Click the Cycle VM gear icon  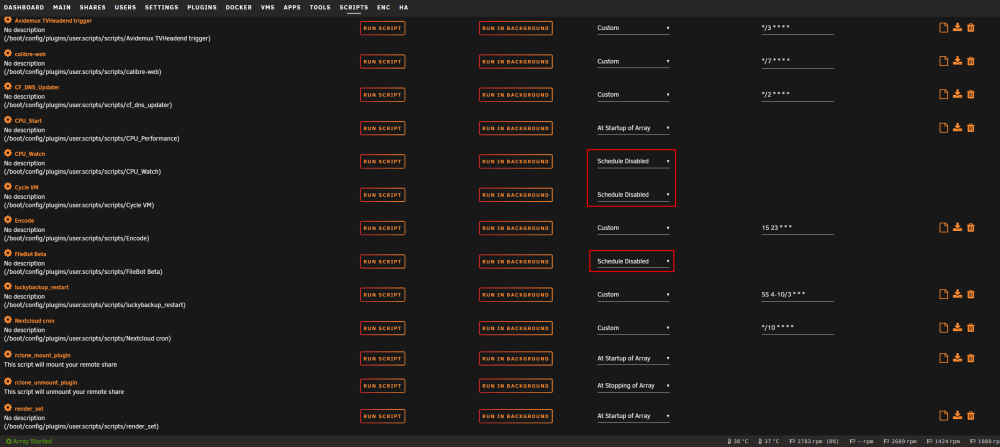coord(8,187)
